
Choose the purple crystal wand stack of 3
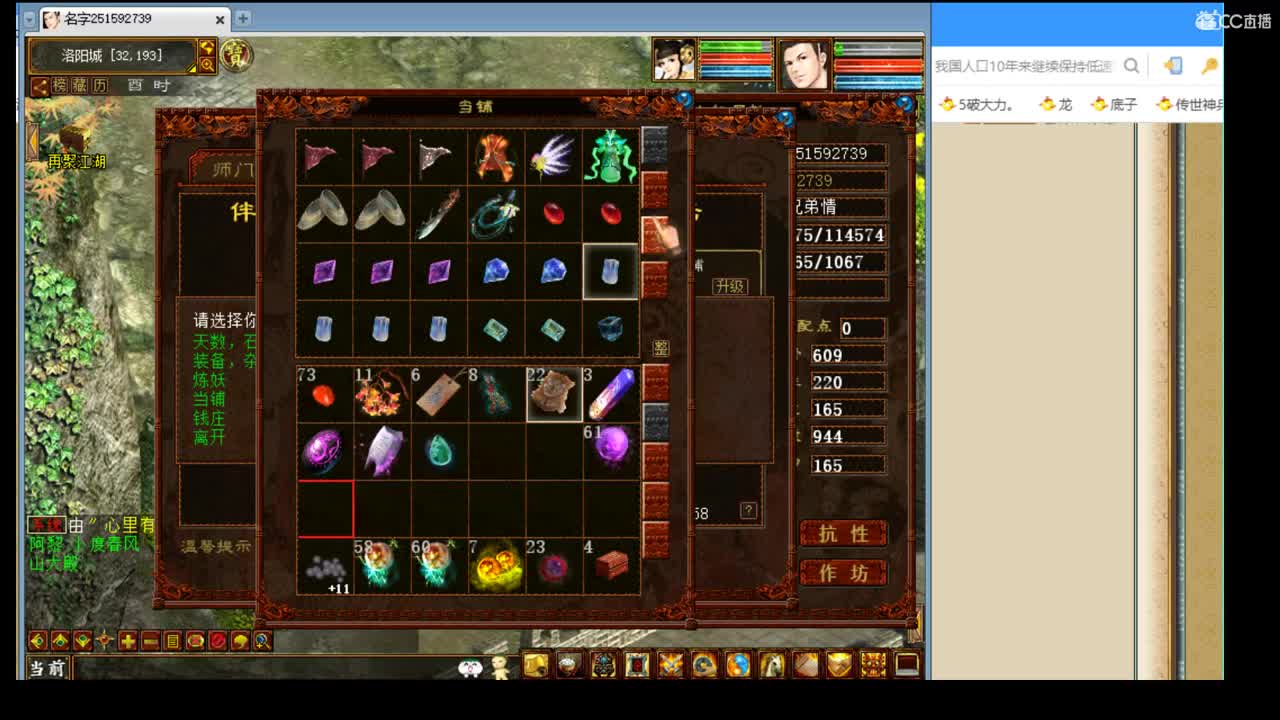tap(610, 394)
